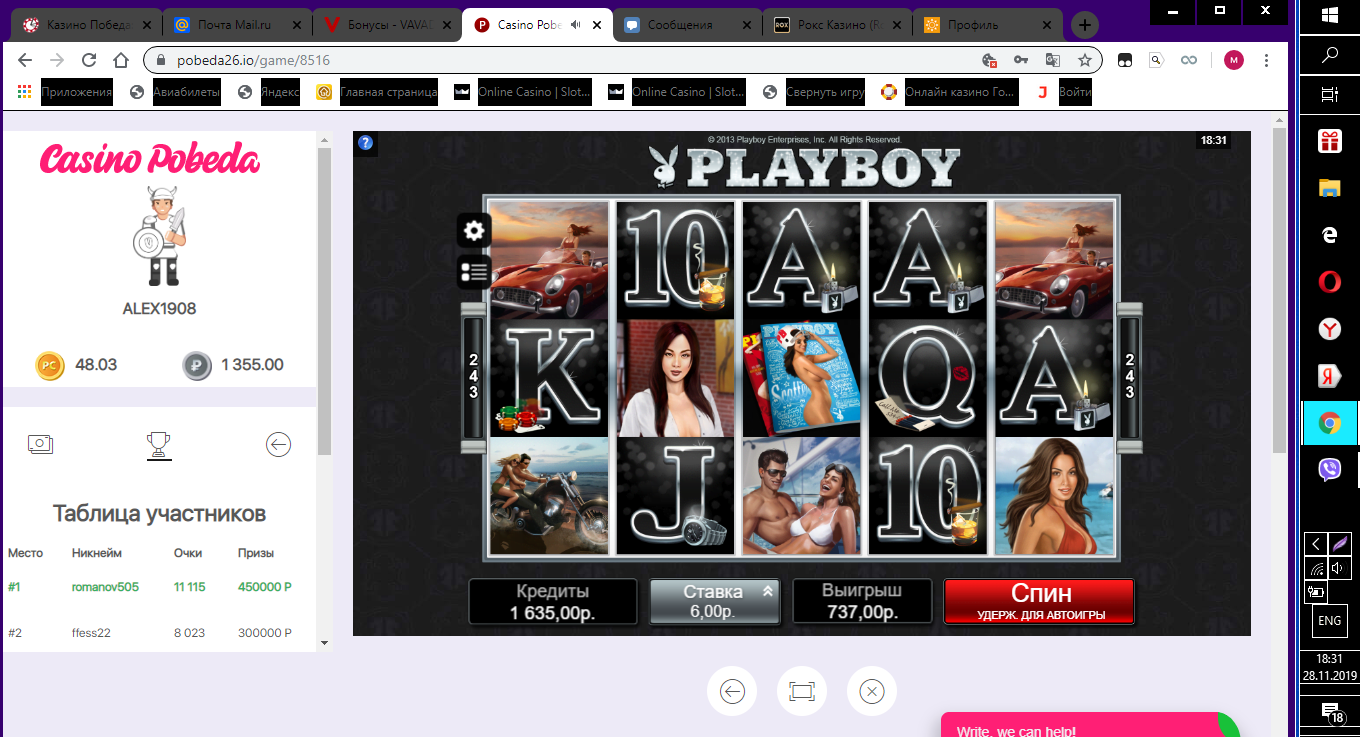This screenshot has height=737, width=1360.
Task: Reload the current page
Action: pos(89,60)
